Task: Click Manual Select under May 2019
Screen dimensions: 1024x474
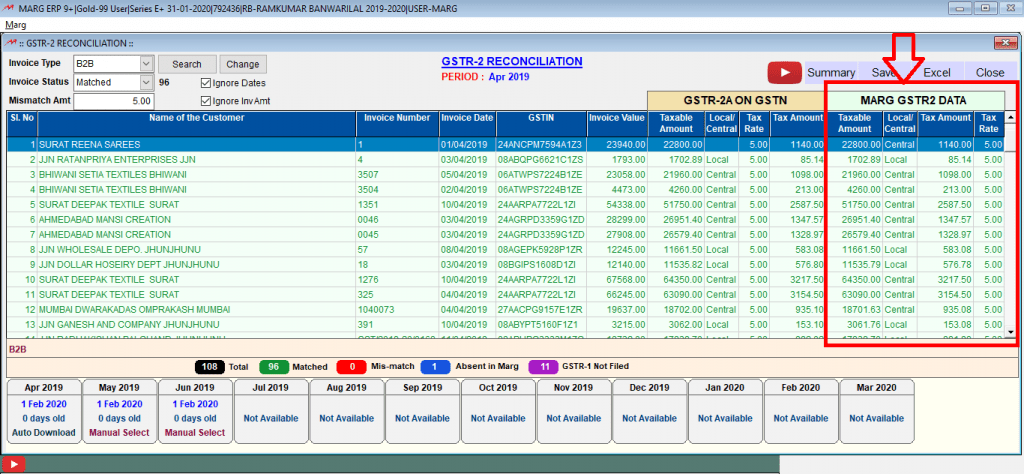Action: tap(120, 432)
